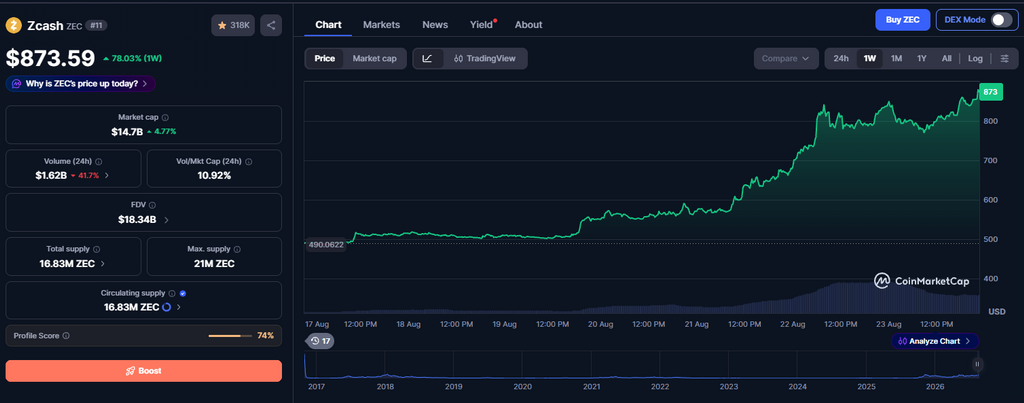Open the Markets tab

click(381, 24)
